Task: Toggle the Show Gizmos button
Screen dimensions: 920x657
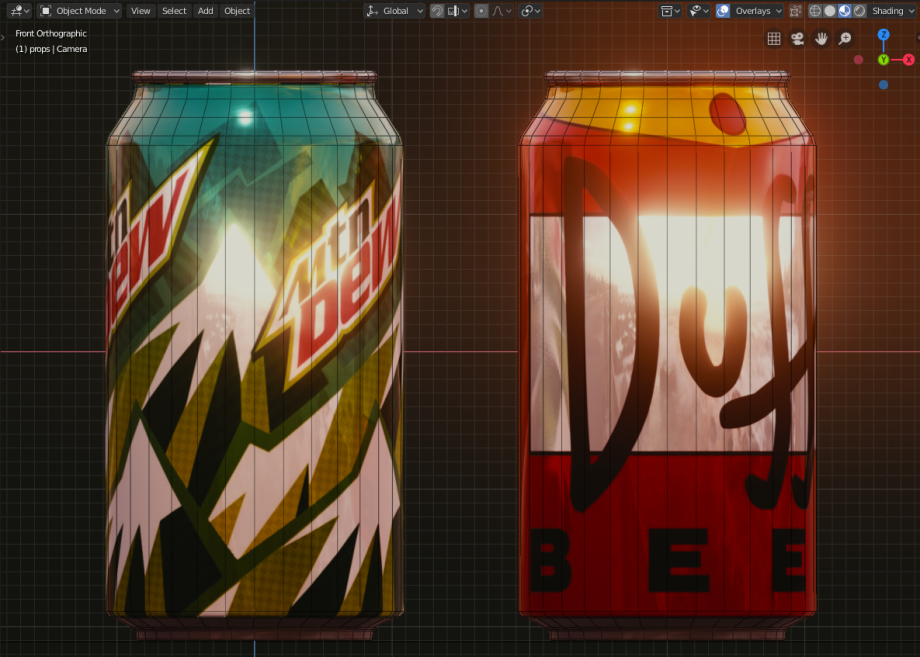Action: [697, 11]
